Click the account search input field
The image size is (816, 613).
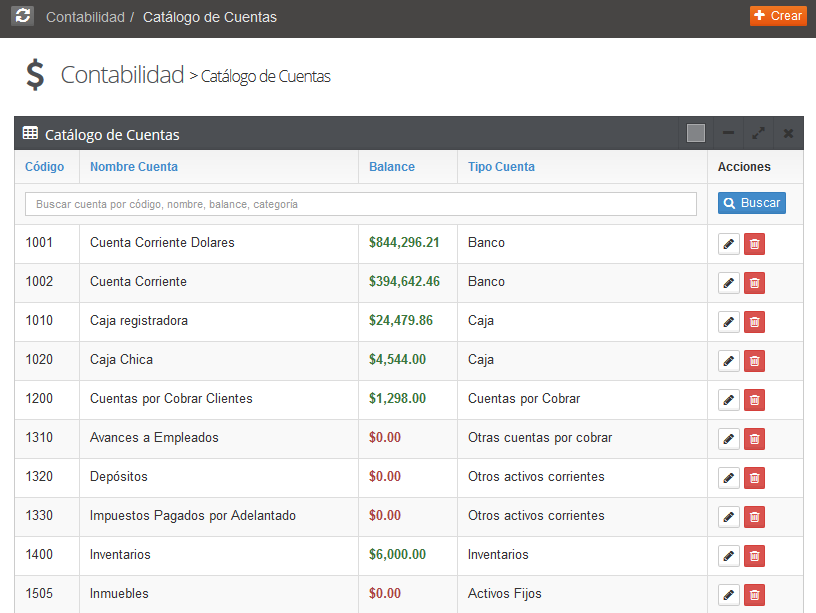tap(360, 203)
